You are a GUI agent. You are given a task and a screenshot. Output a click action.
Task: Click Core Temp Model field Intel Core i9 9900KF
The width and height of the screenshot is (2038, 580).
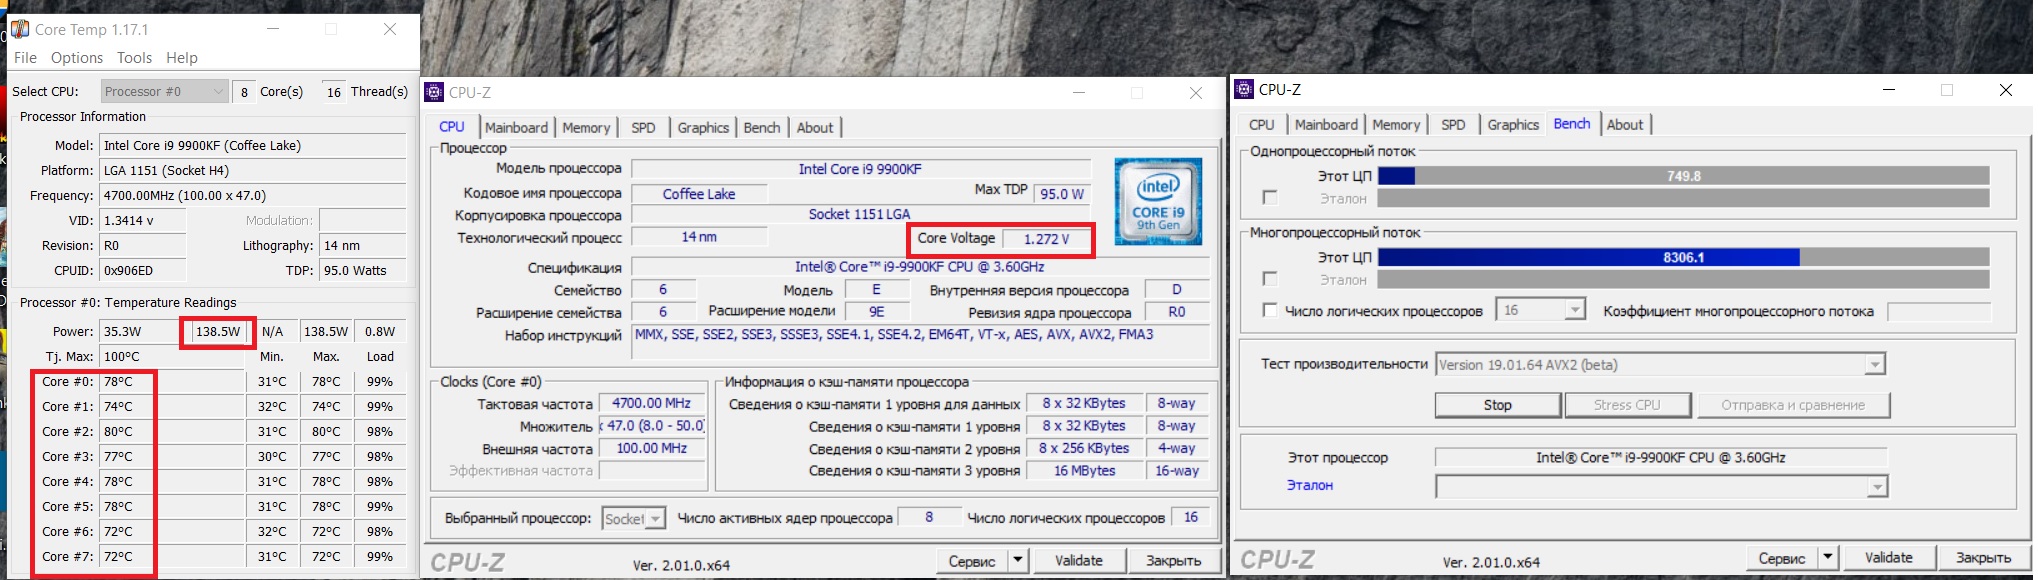point(253,145)
